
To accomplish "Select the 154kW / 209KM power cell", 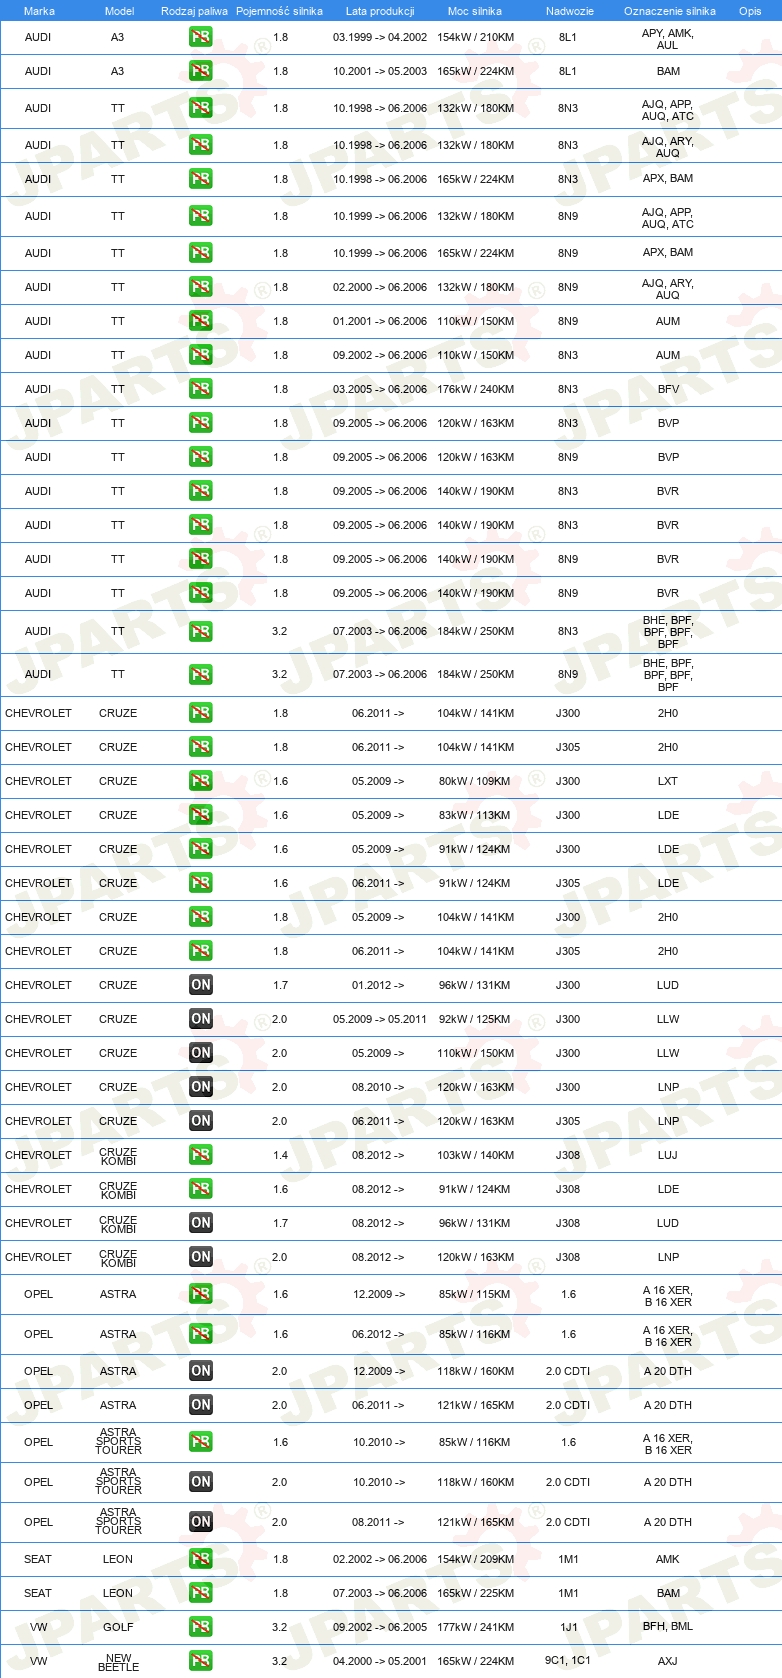I will pyautogui.click(x=476, y=1559).
